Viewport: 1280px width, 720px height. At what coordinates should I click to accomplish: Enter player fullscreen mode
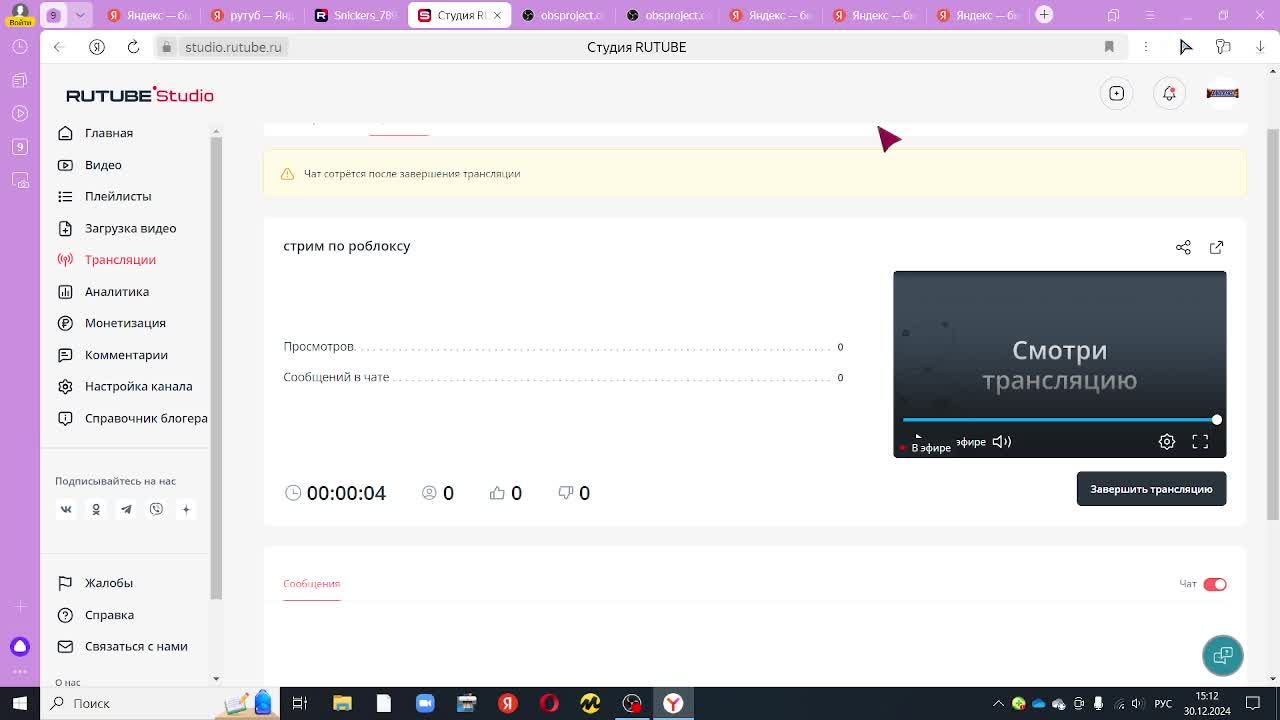pos(1200,442)
